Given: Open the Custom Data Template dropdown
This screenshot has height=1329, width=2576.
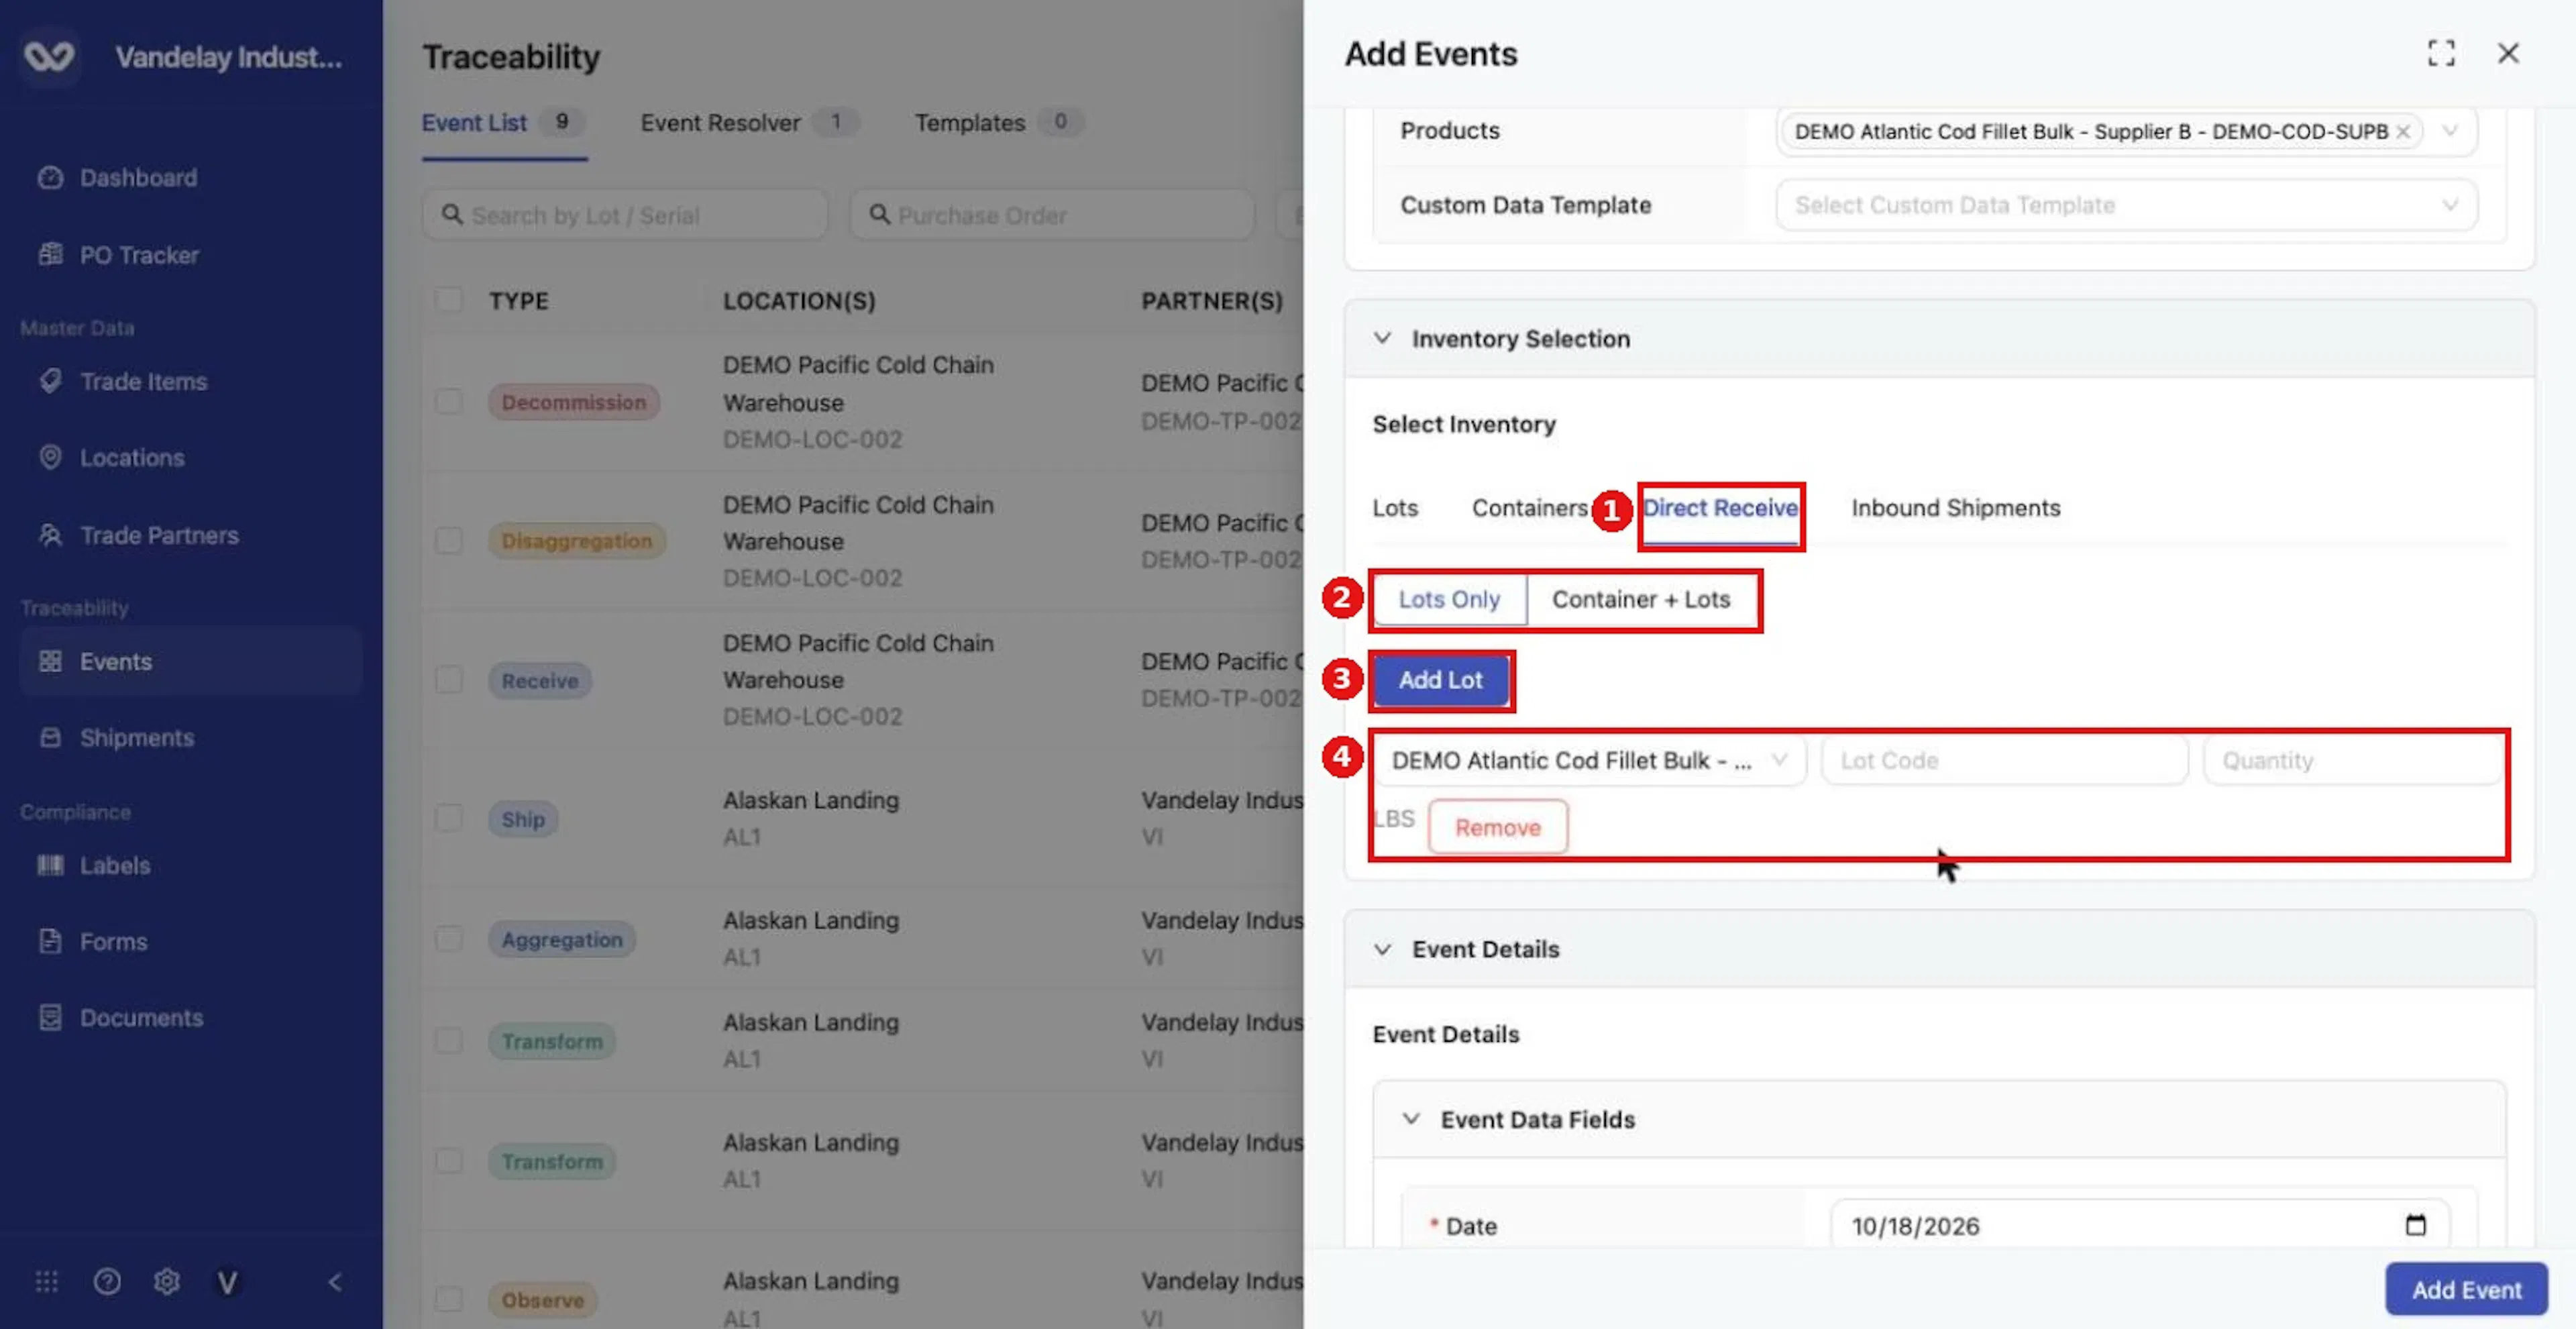Looking at the screenshot, I should click(2126, 205).
